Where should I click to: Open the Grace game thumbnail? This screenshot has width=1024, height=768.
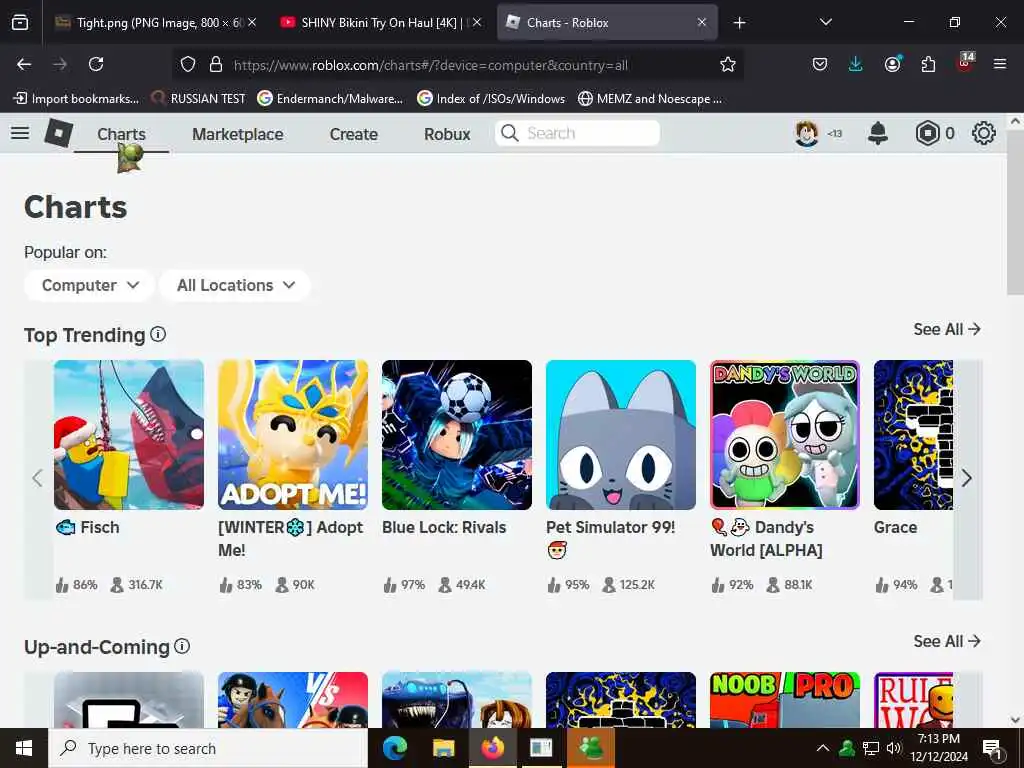click(913, 435)
